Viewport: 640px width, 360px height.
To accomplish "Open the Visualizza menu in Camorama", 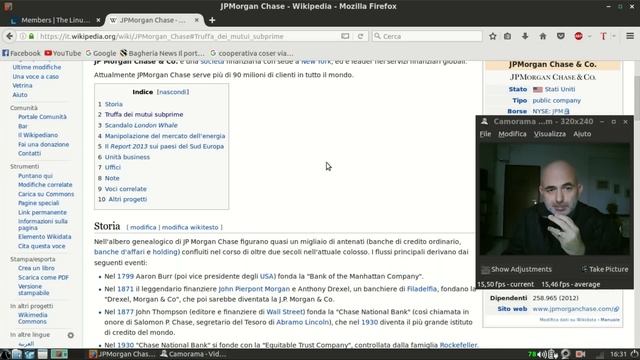I will click(550, 134).
